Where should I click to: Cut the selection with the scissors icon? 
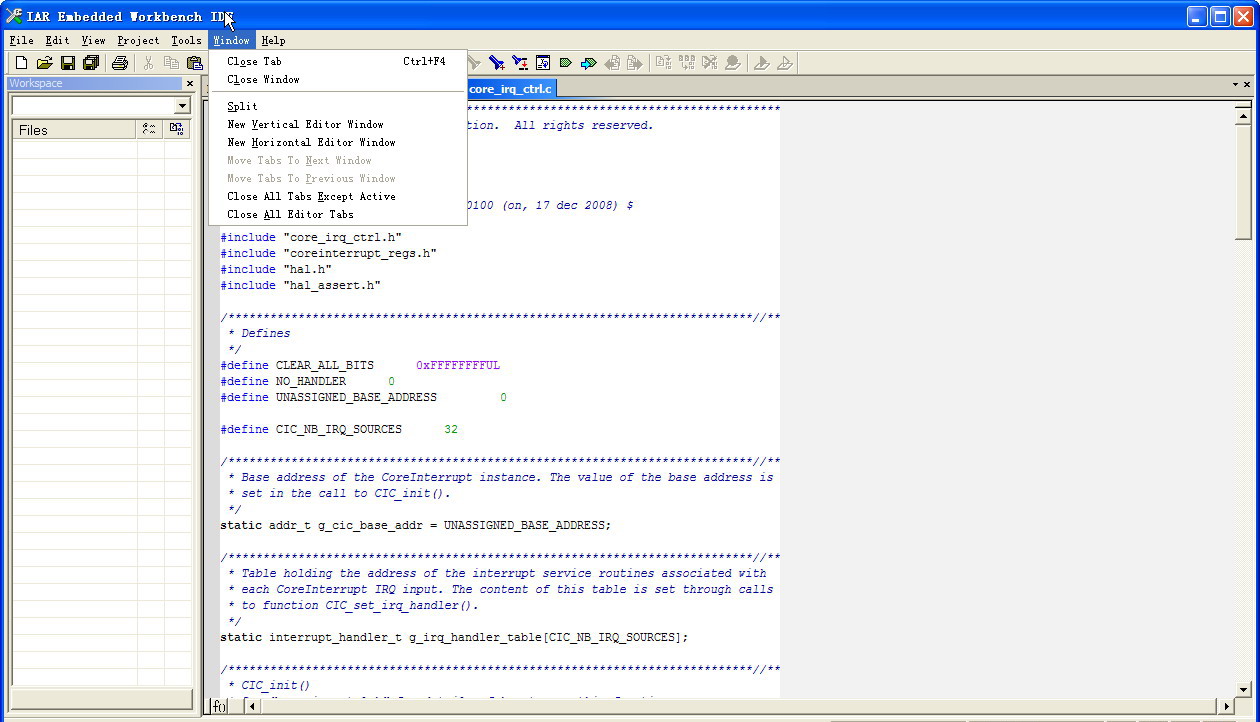[x=148, y=63]
